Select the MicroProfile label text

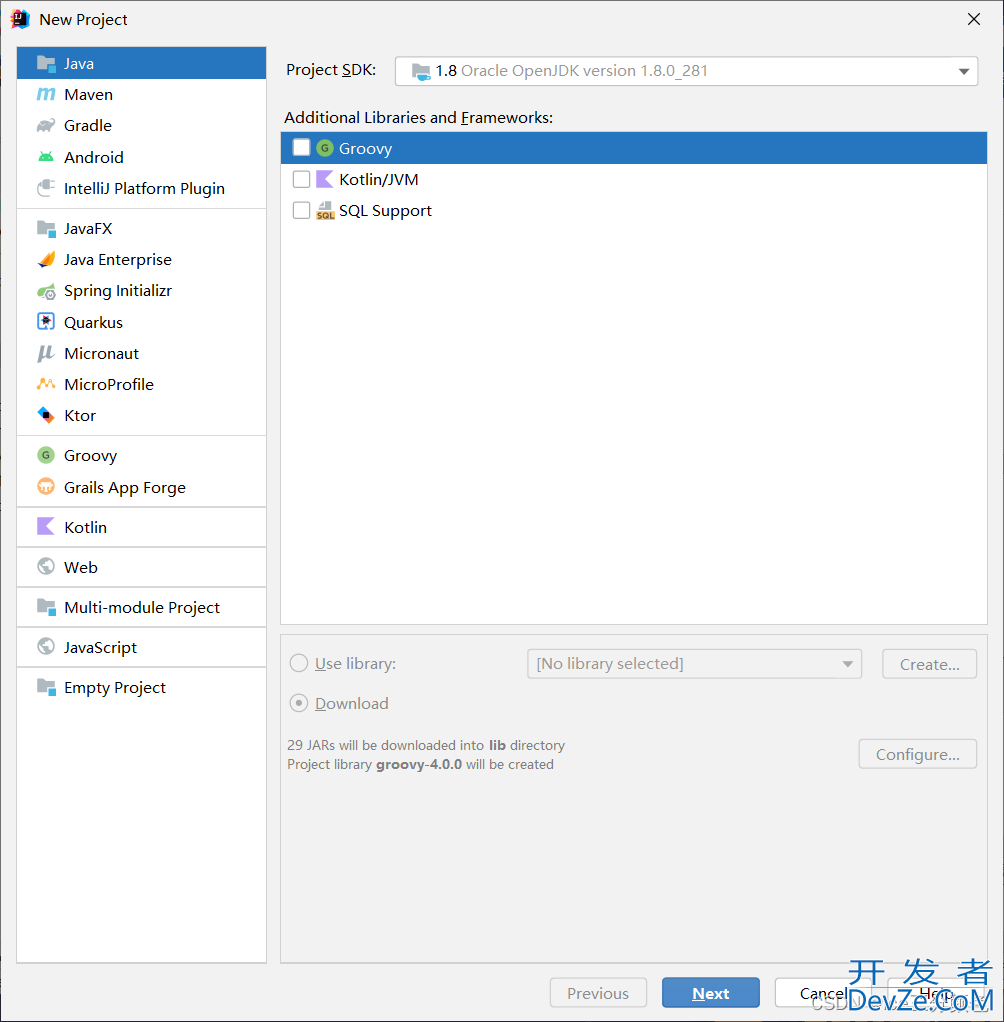point(109,385)
